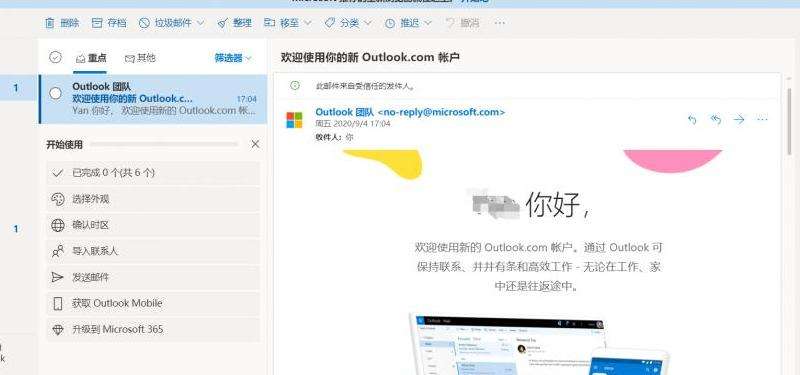Image resolution: width=800 pixels, height=375 pixels.
Task: Click the paper-plane icon beside 发送邮件
Action: [x=58, y=278]
